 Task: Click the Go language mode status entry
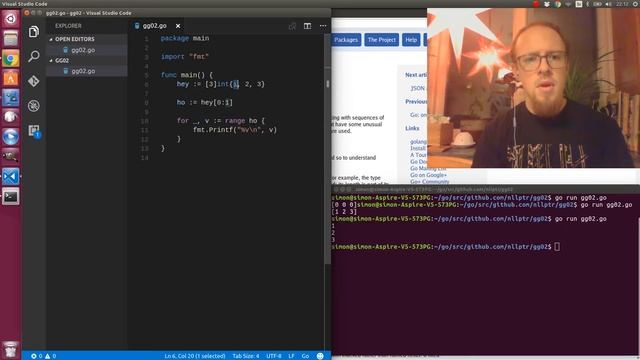(305, 356)
